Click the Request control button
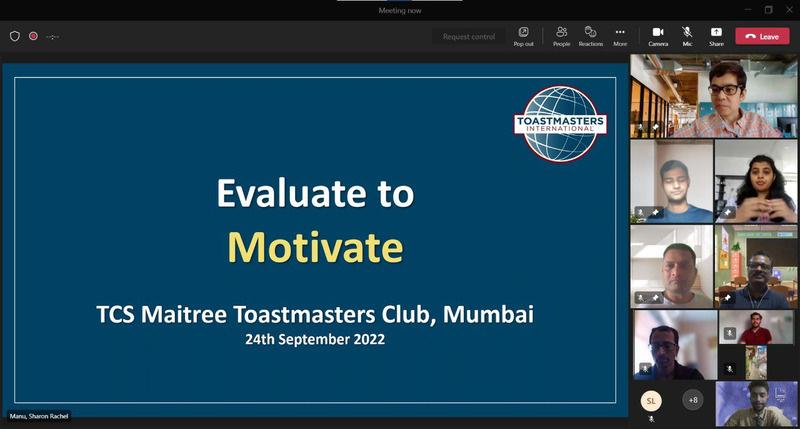 tap(469, 37)
